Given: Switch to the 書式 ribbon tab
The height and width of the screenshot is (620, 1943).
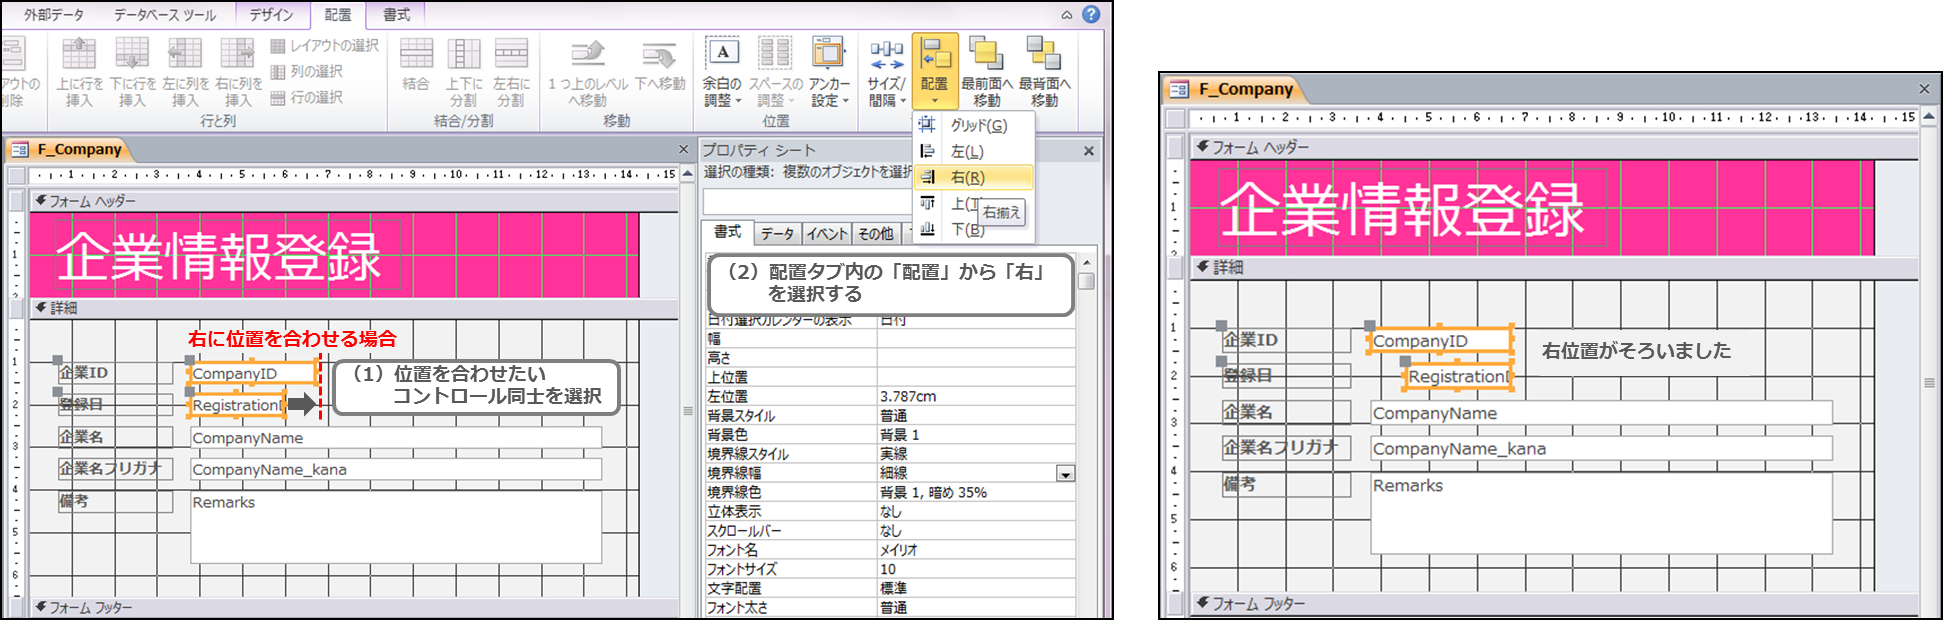Looking at the screenshot, I should pos(397,14).
